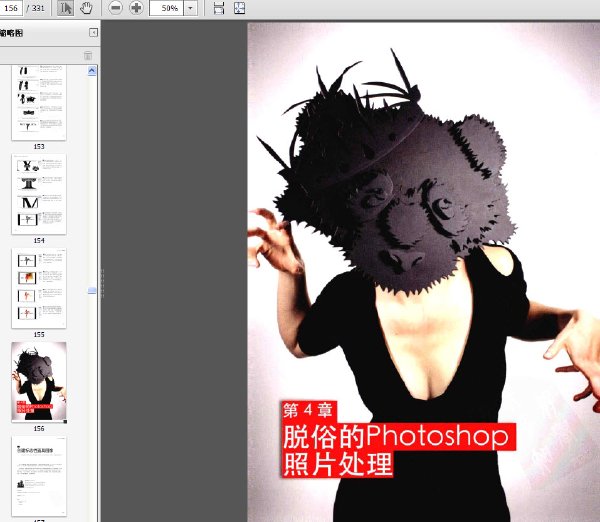
Task: Open page 155 thumbnail
Action: coord(39,288)
